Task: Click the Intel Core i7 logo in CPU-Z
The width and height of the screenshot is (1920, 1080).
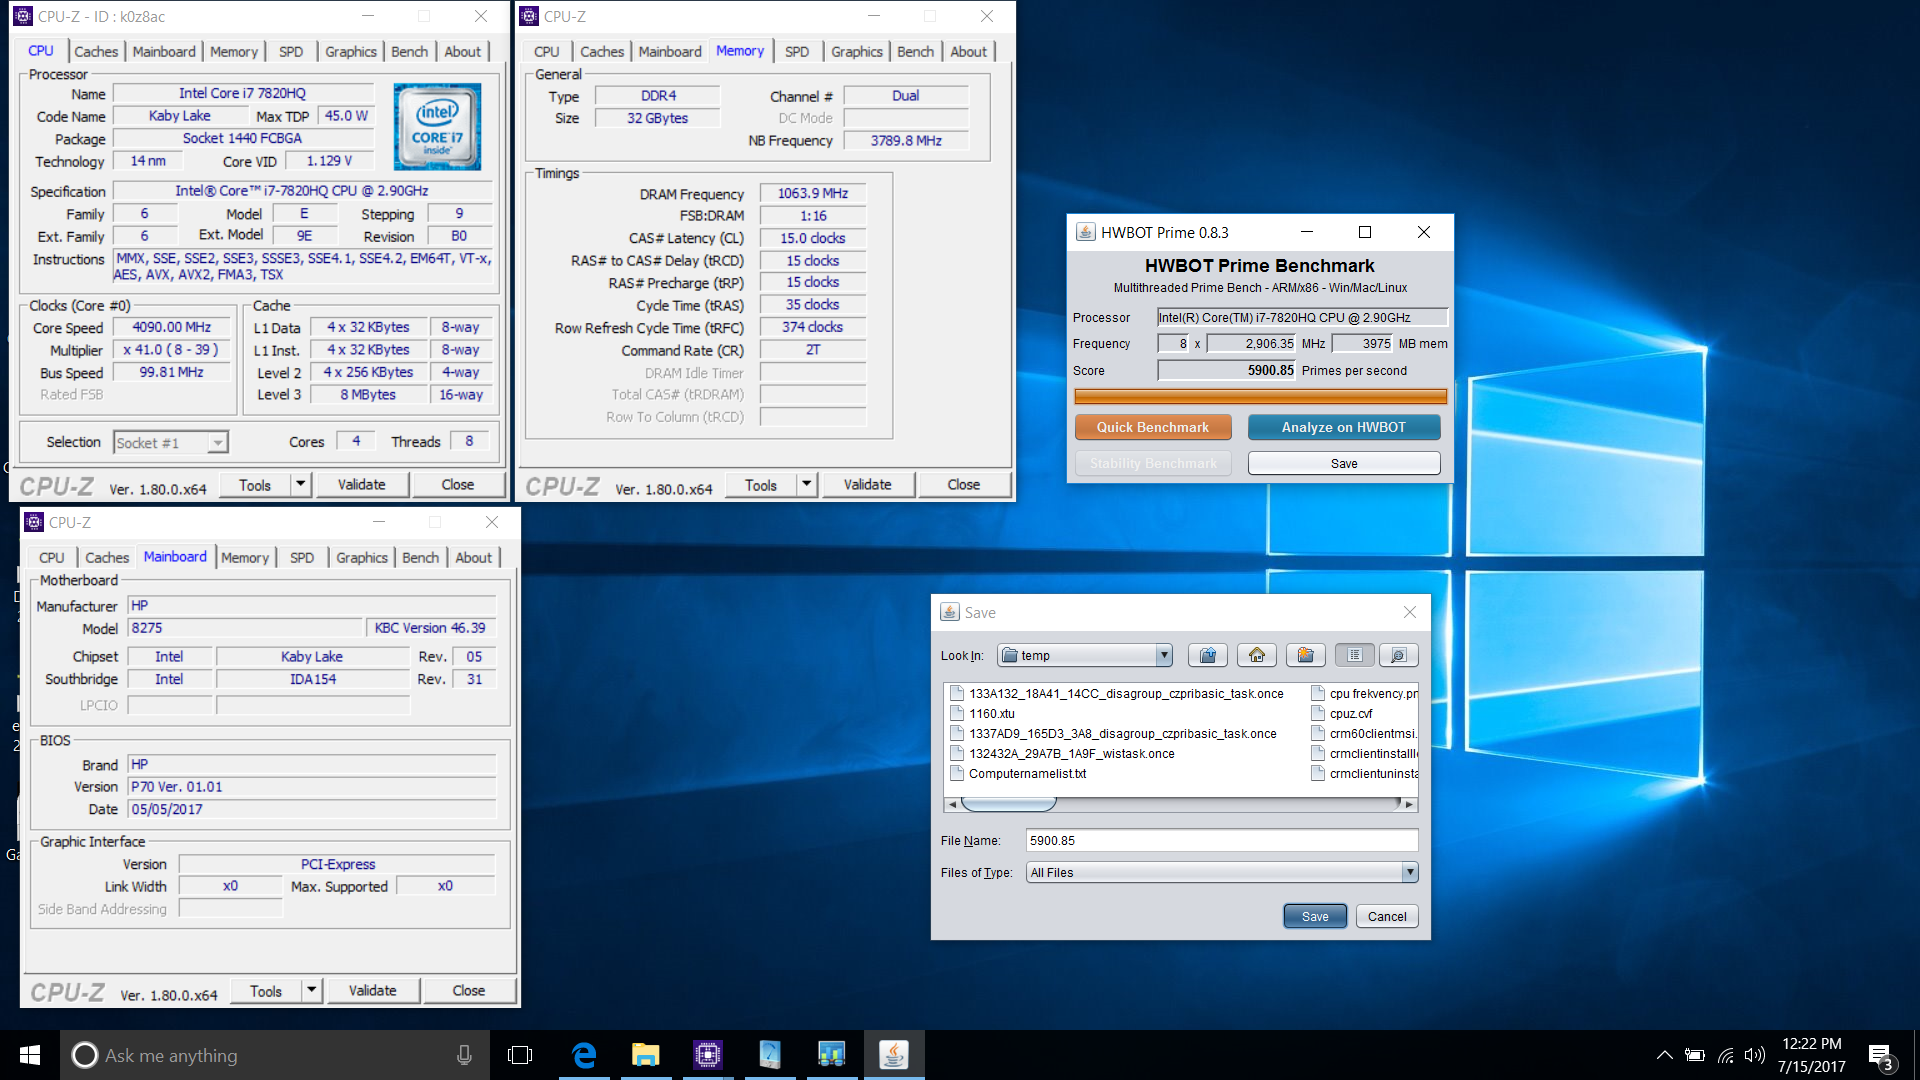Action: 437,127
